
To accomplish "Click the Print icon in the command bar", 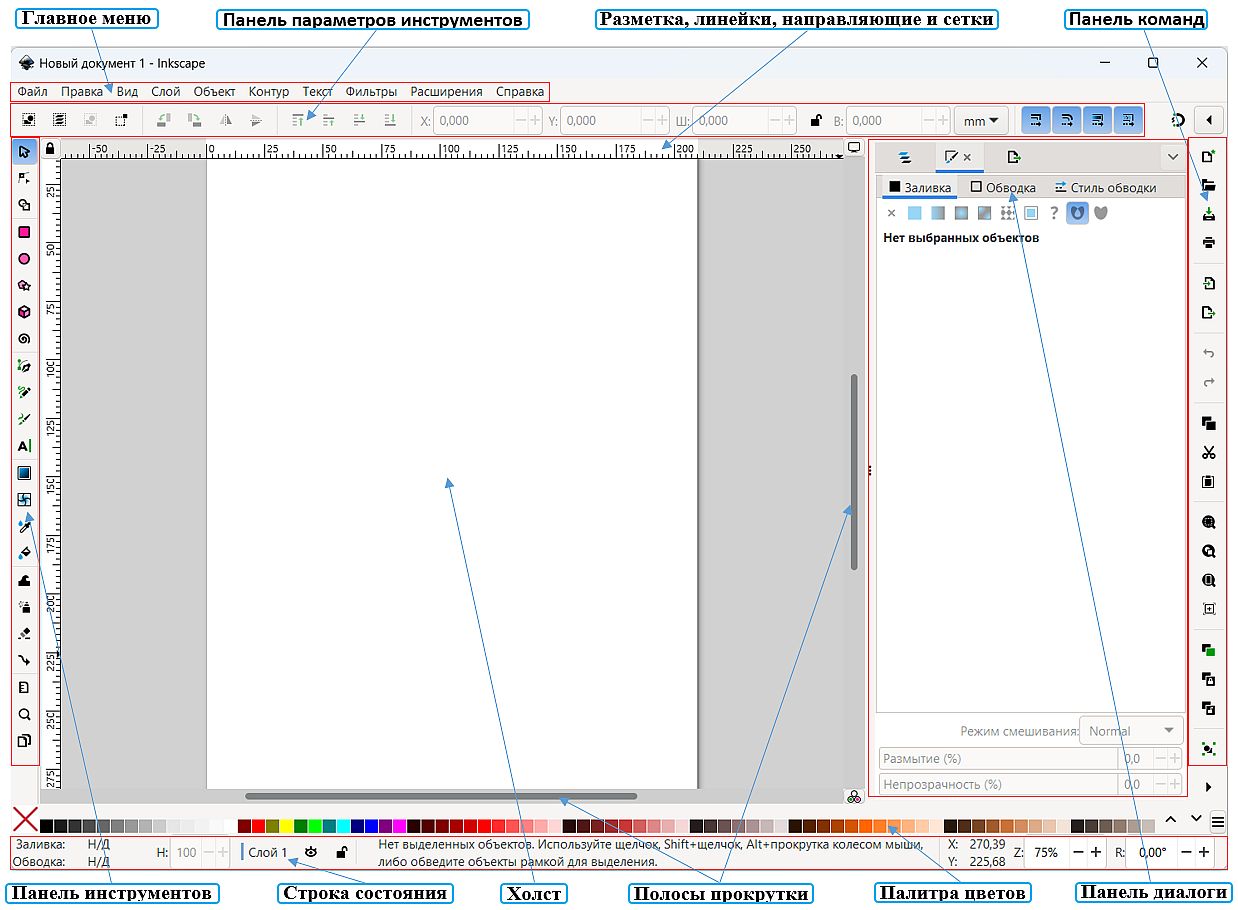I will pyautogui.click(x=1208, y=242).
